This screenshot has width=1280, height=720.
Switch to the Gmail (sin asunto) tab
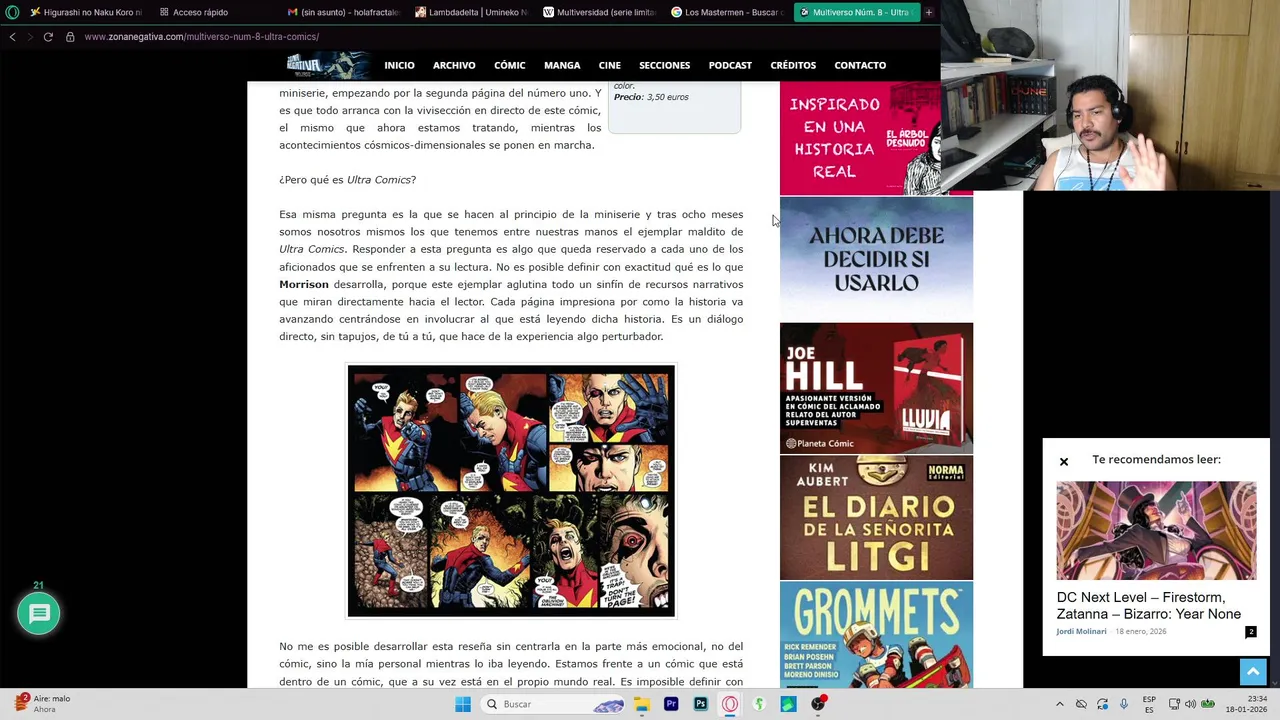(342, 12)
